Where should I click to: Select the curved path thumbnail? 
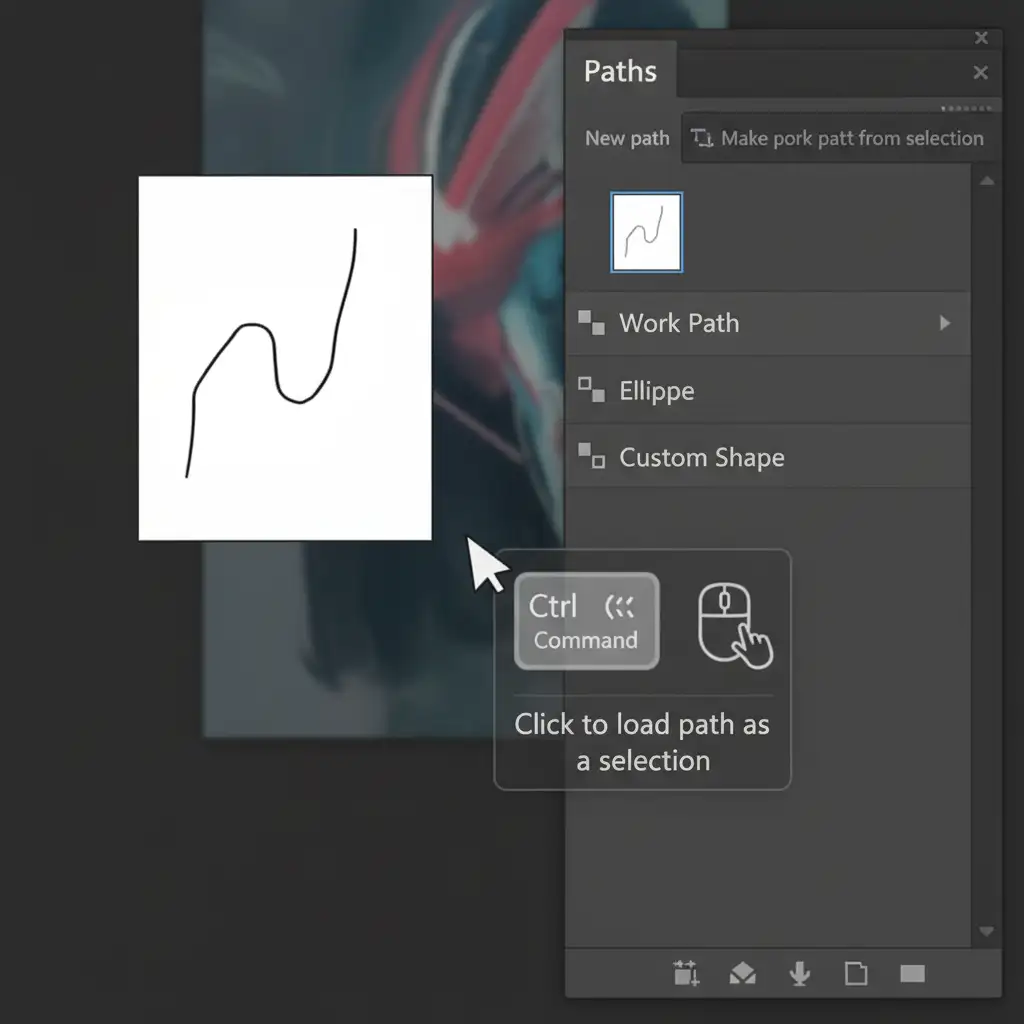pyautogui.click(x=646, y=233)
